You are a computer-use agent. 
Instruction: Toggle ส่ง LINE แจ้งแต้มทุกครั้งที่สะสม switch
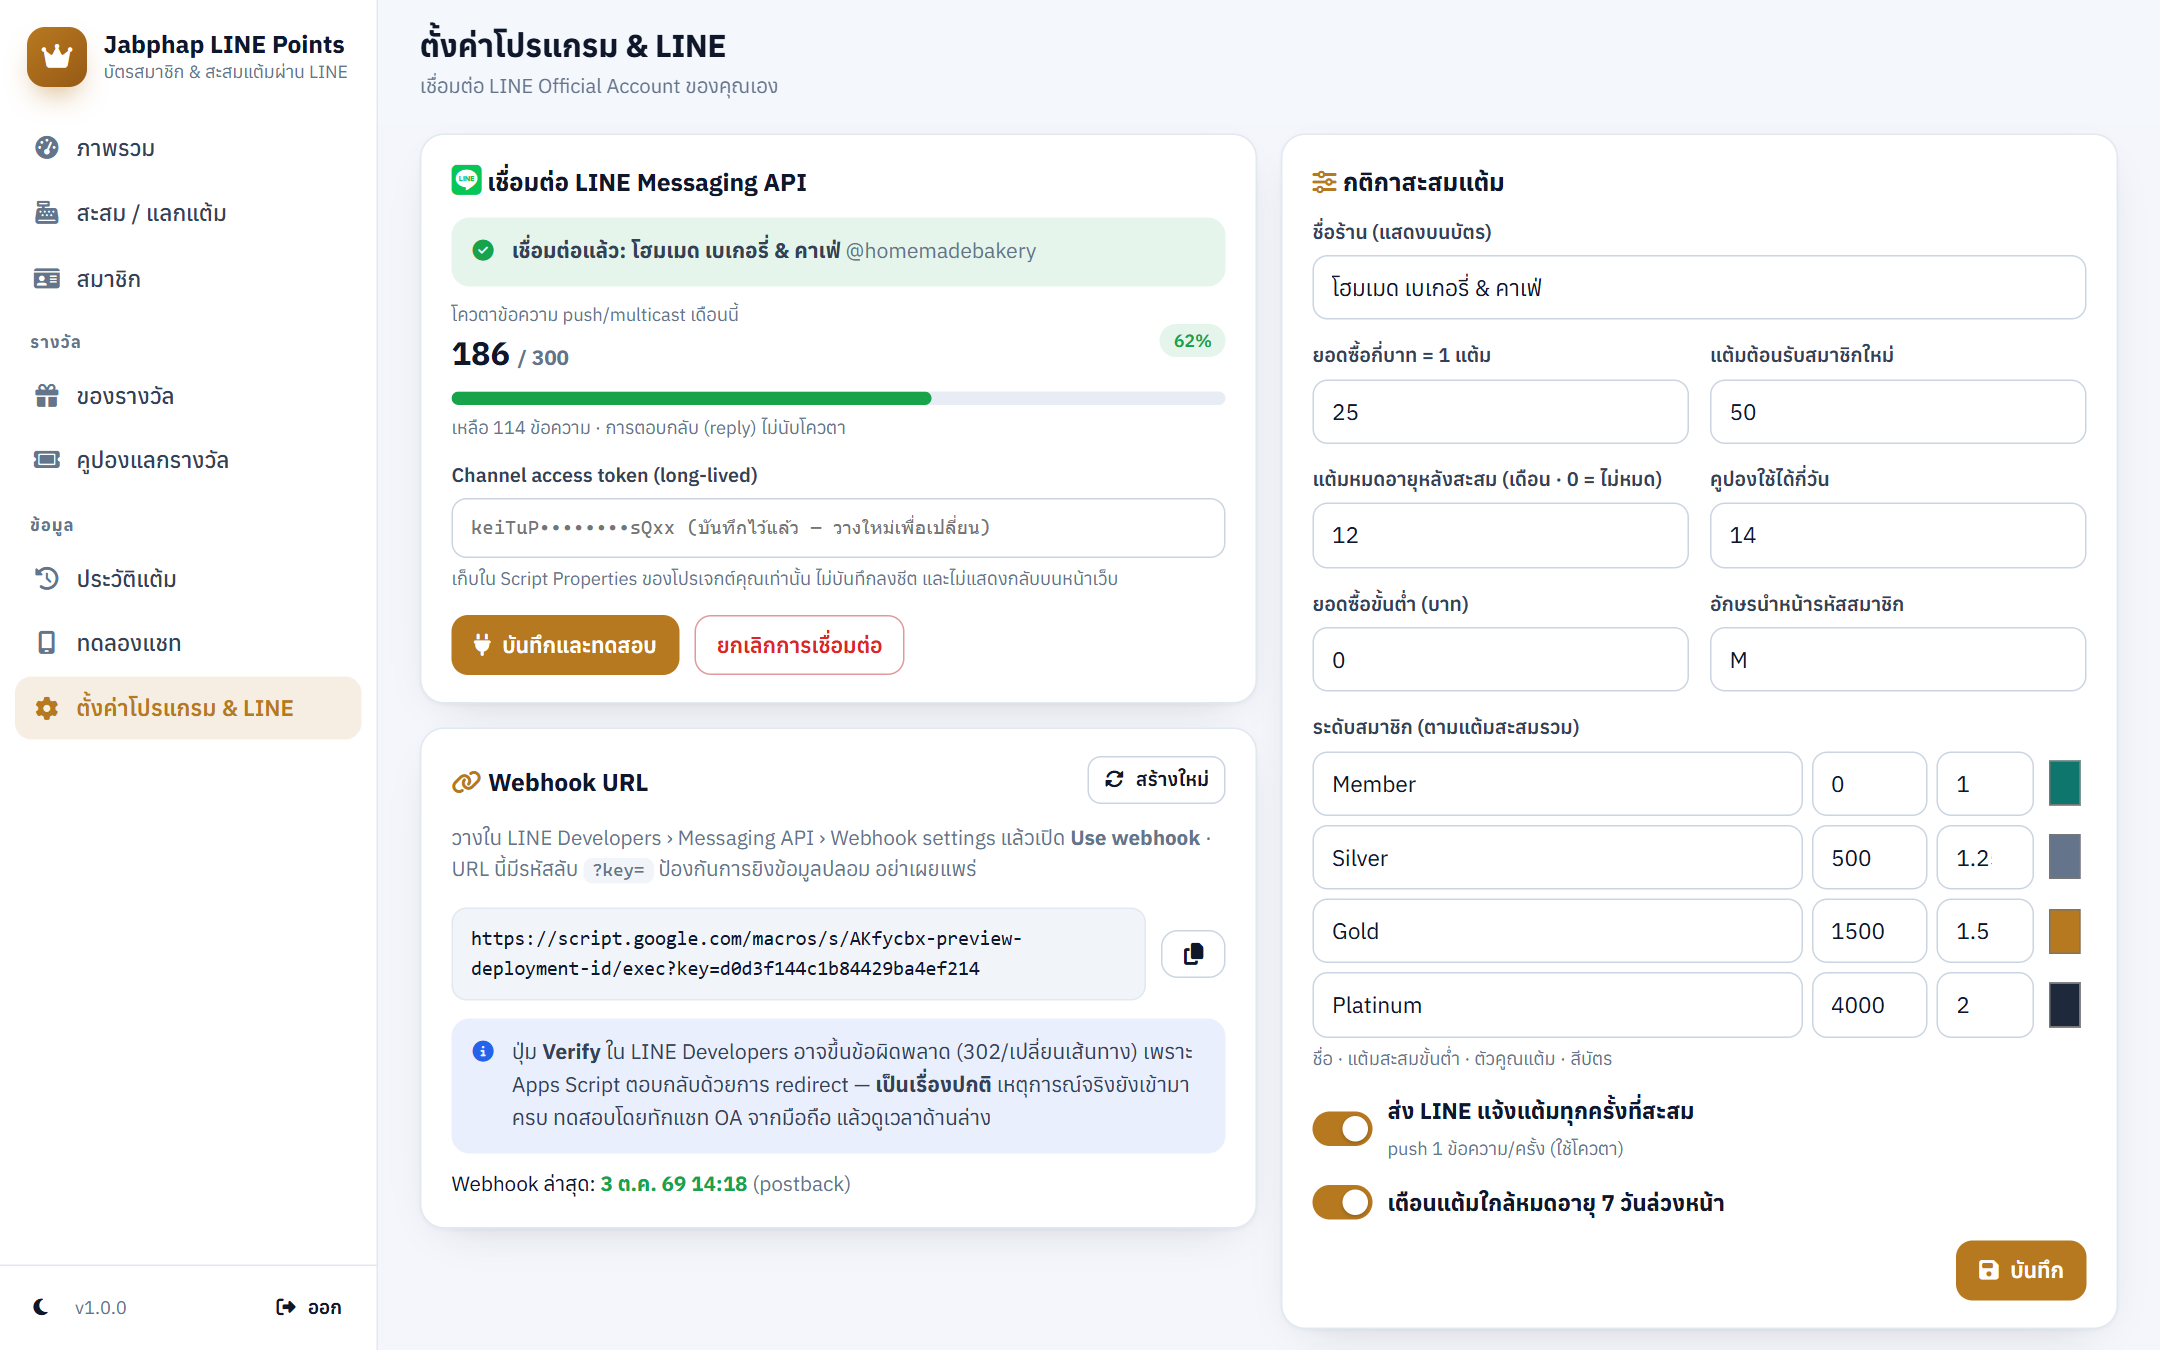coord(1342,1128)
